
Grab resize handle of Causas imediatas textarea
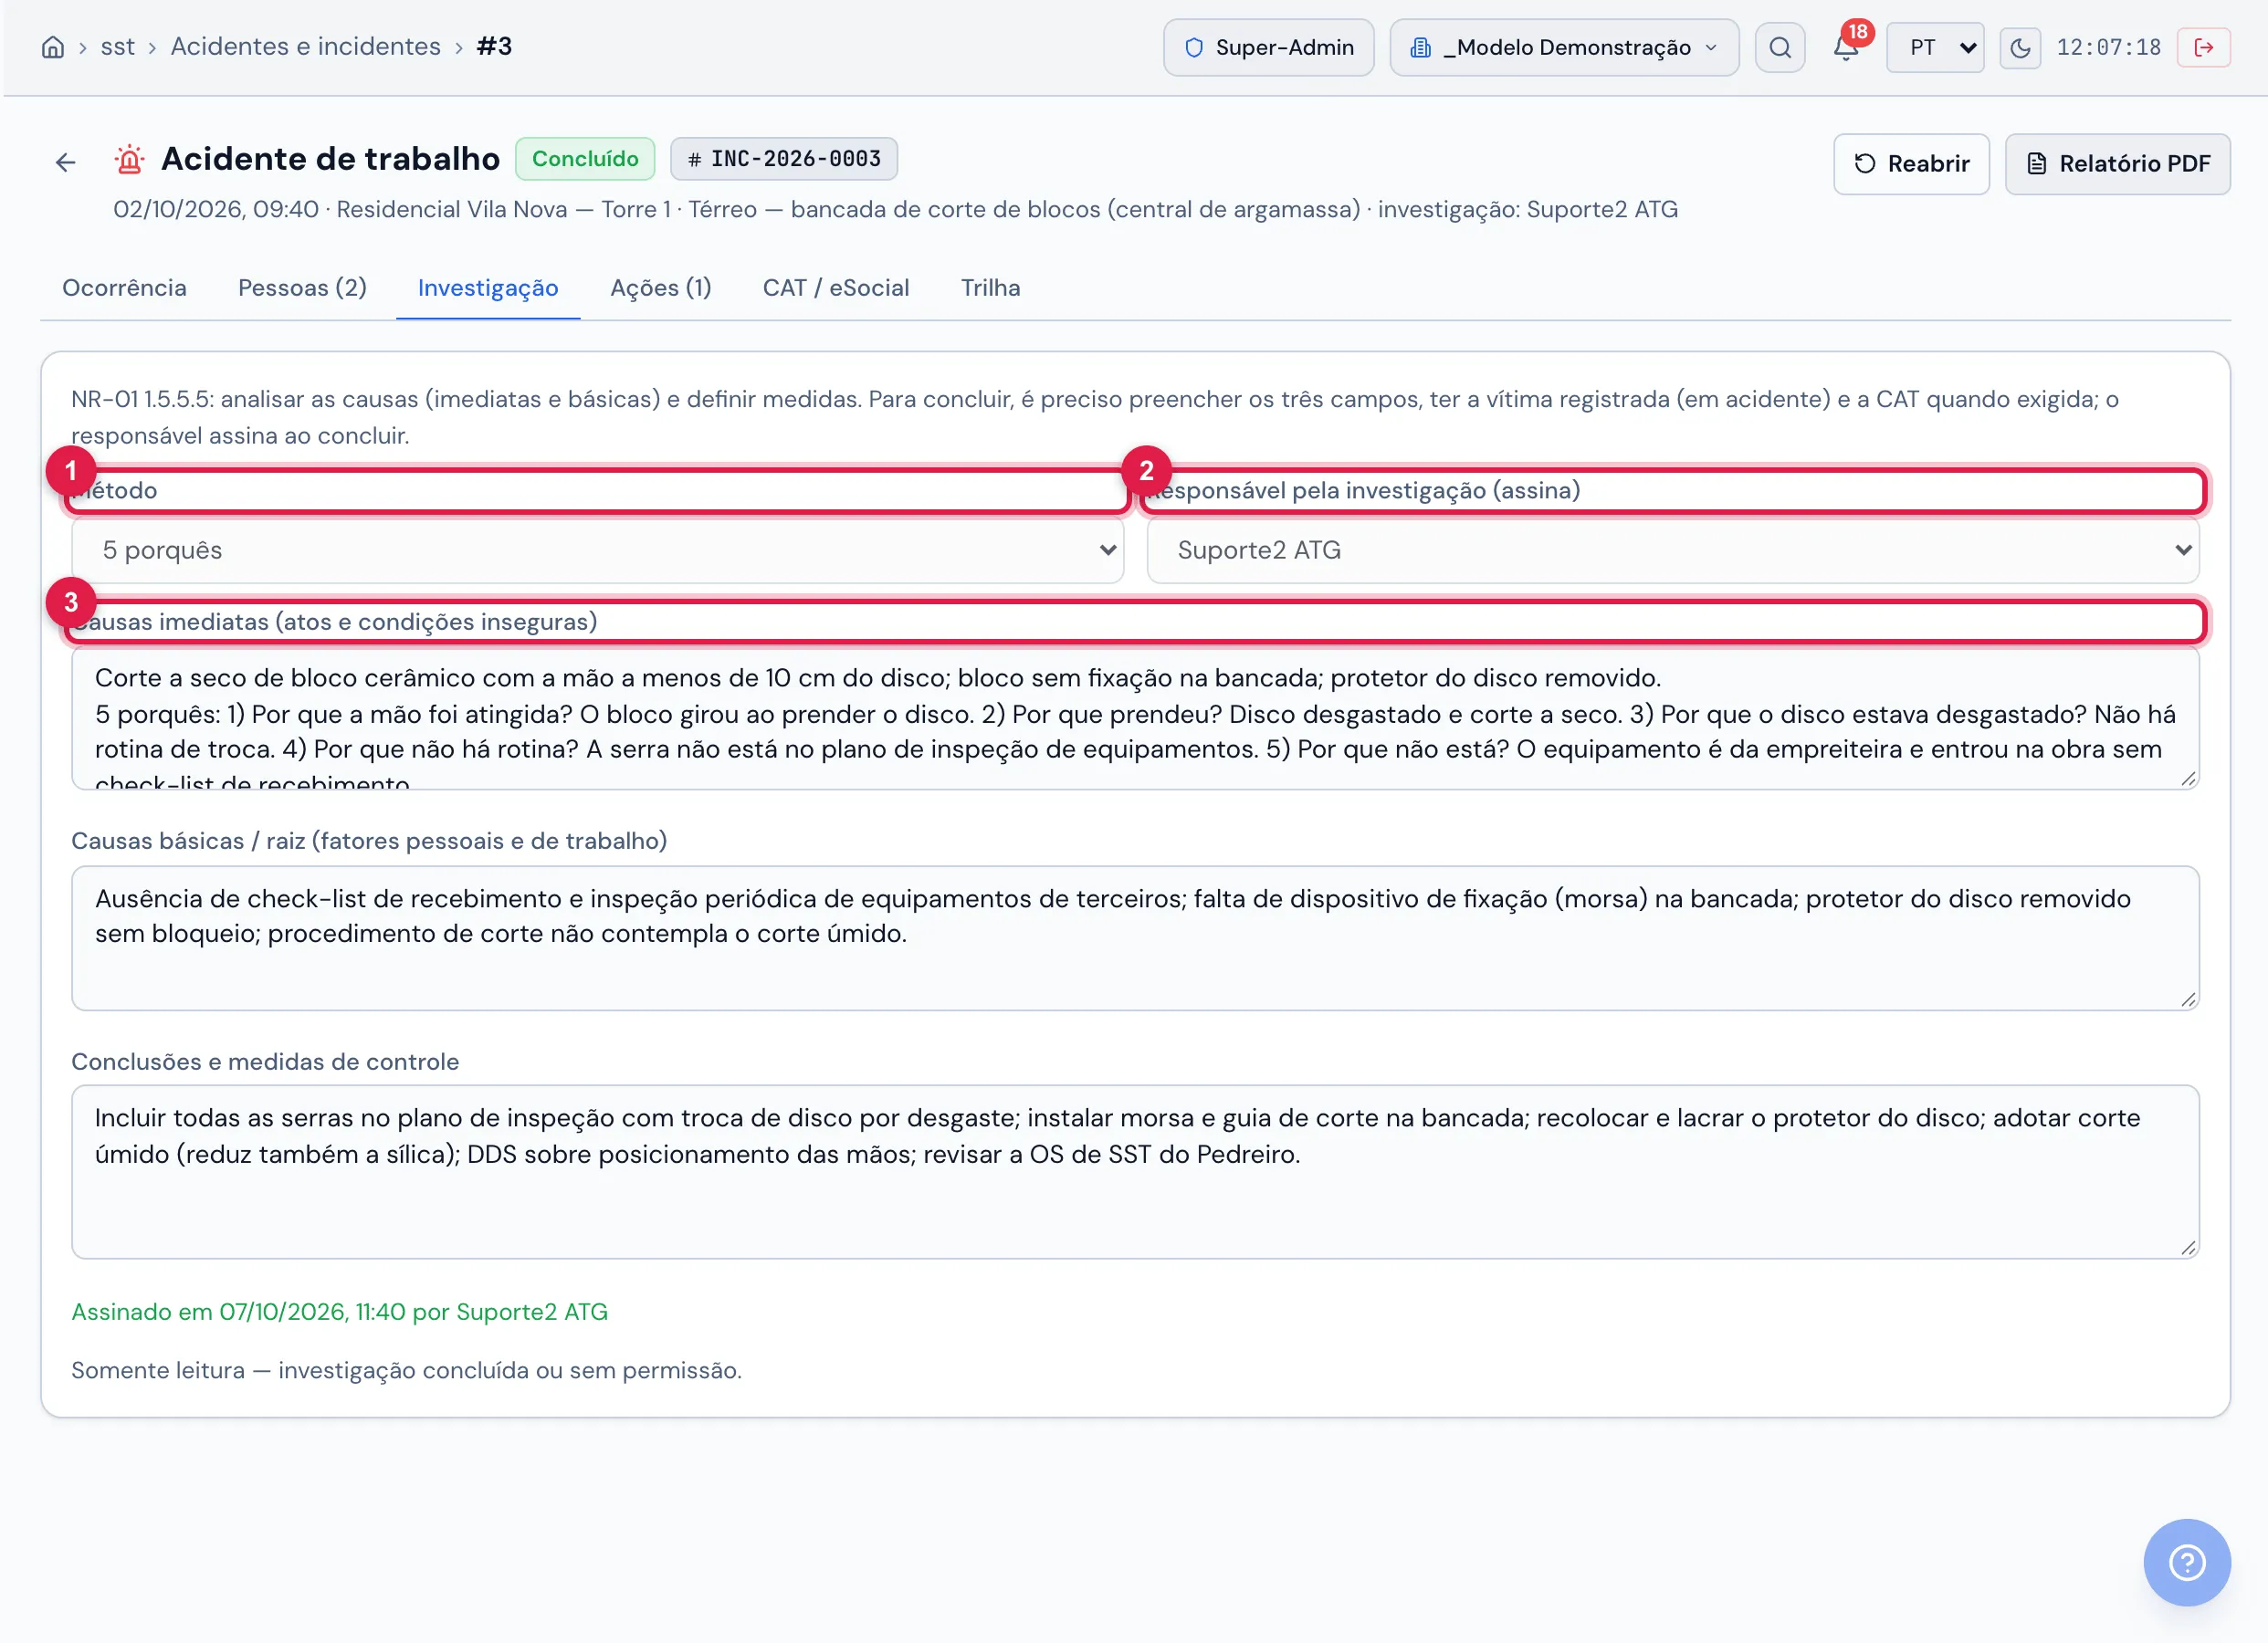[x=2188, y=779]
